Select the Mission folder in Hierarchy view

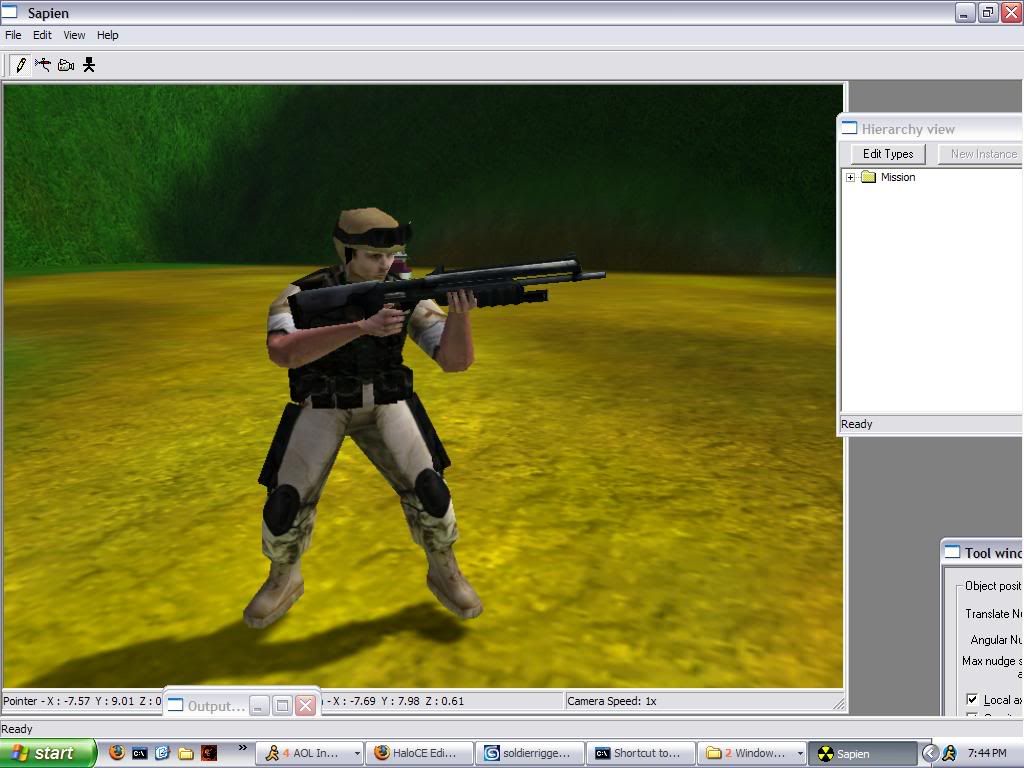tap(898, 177)
